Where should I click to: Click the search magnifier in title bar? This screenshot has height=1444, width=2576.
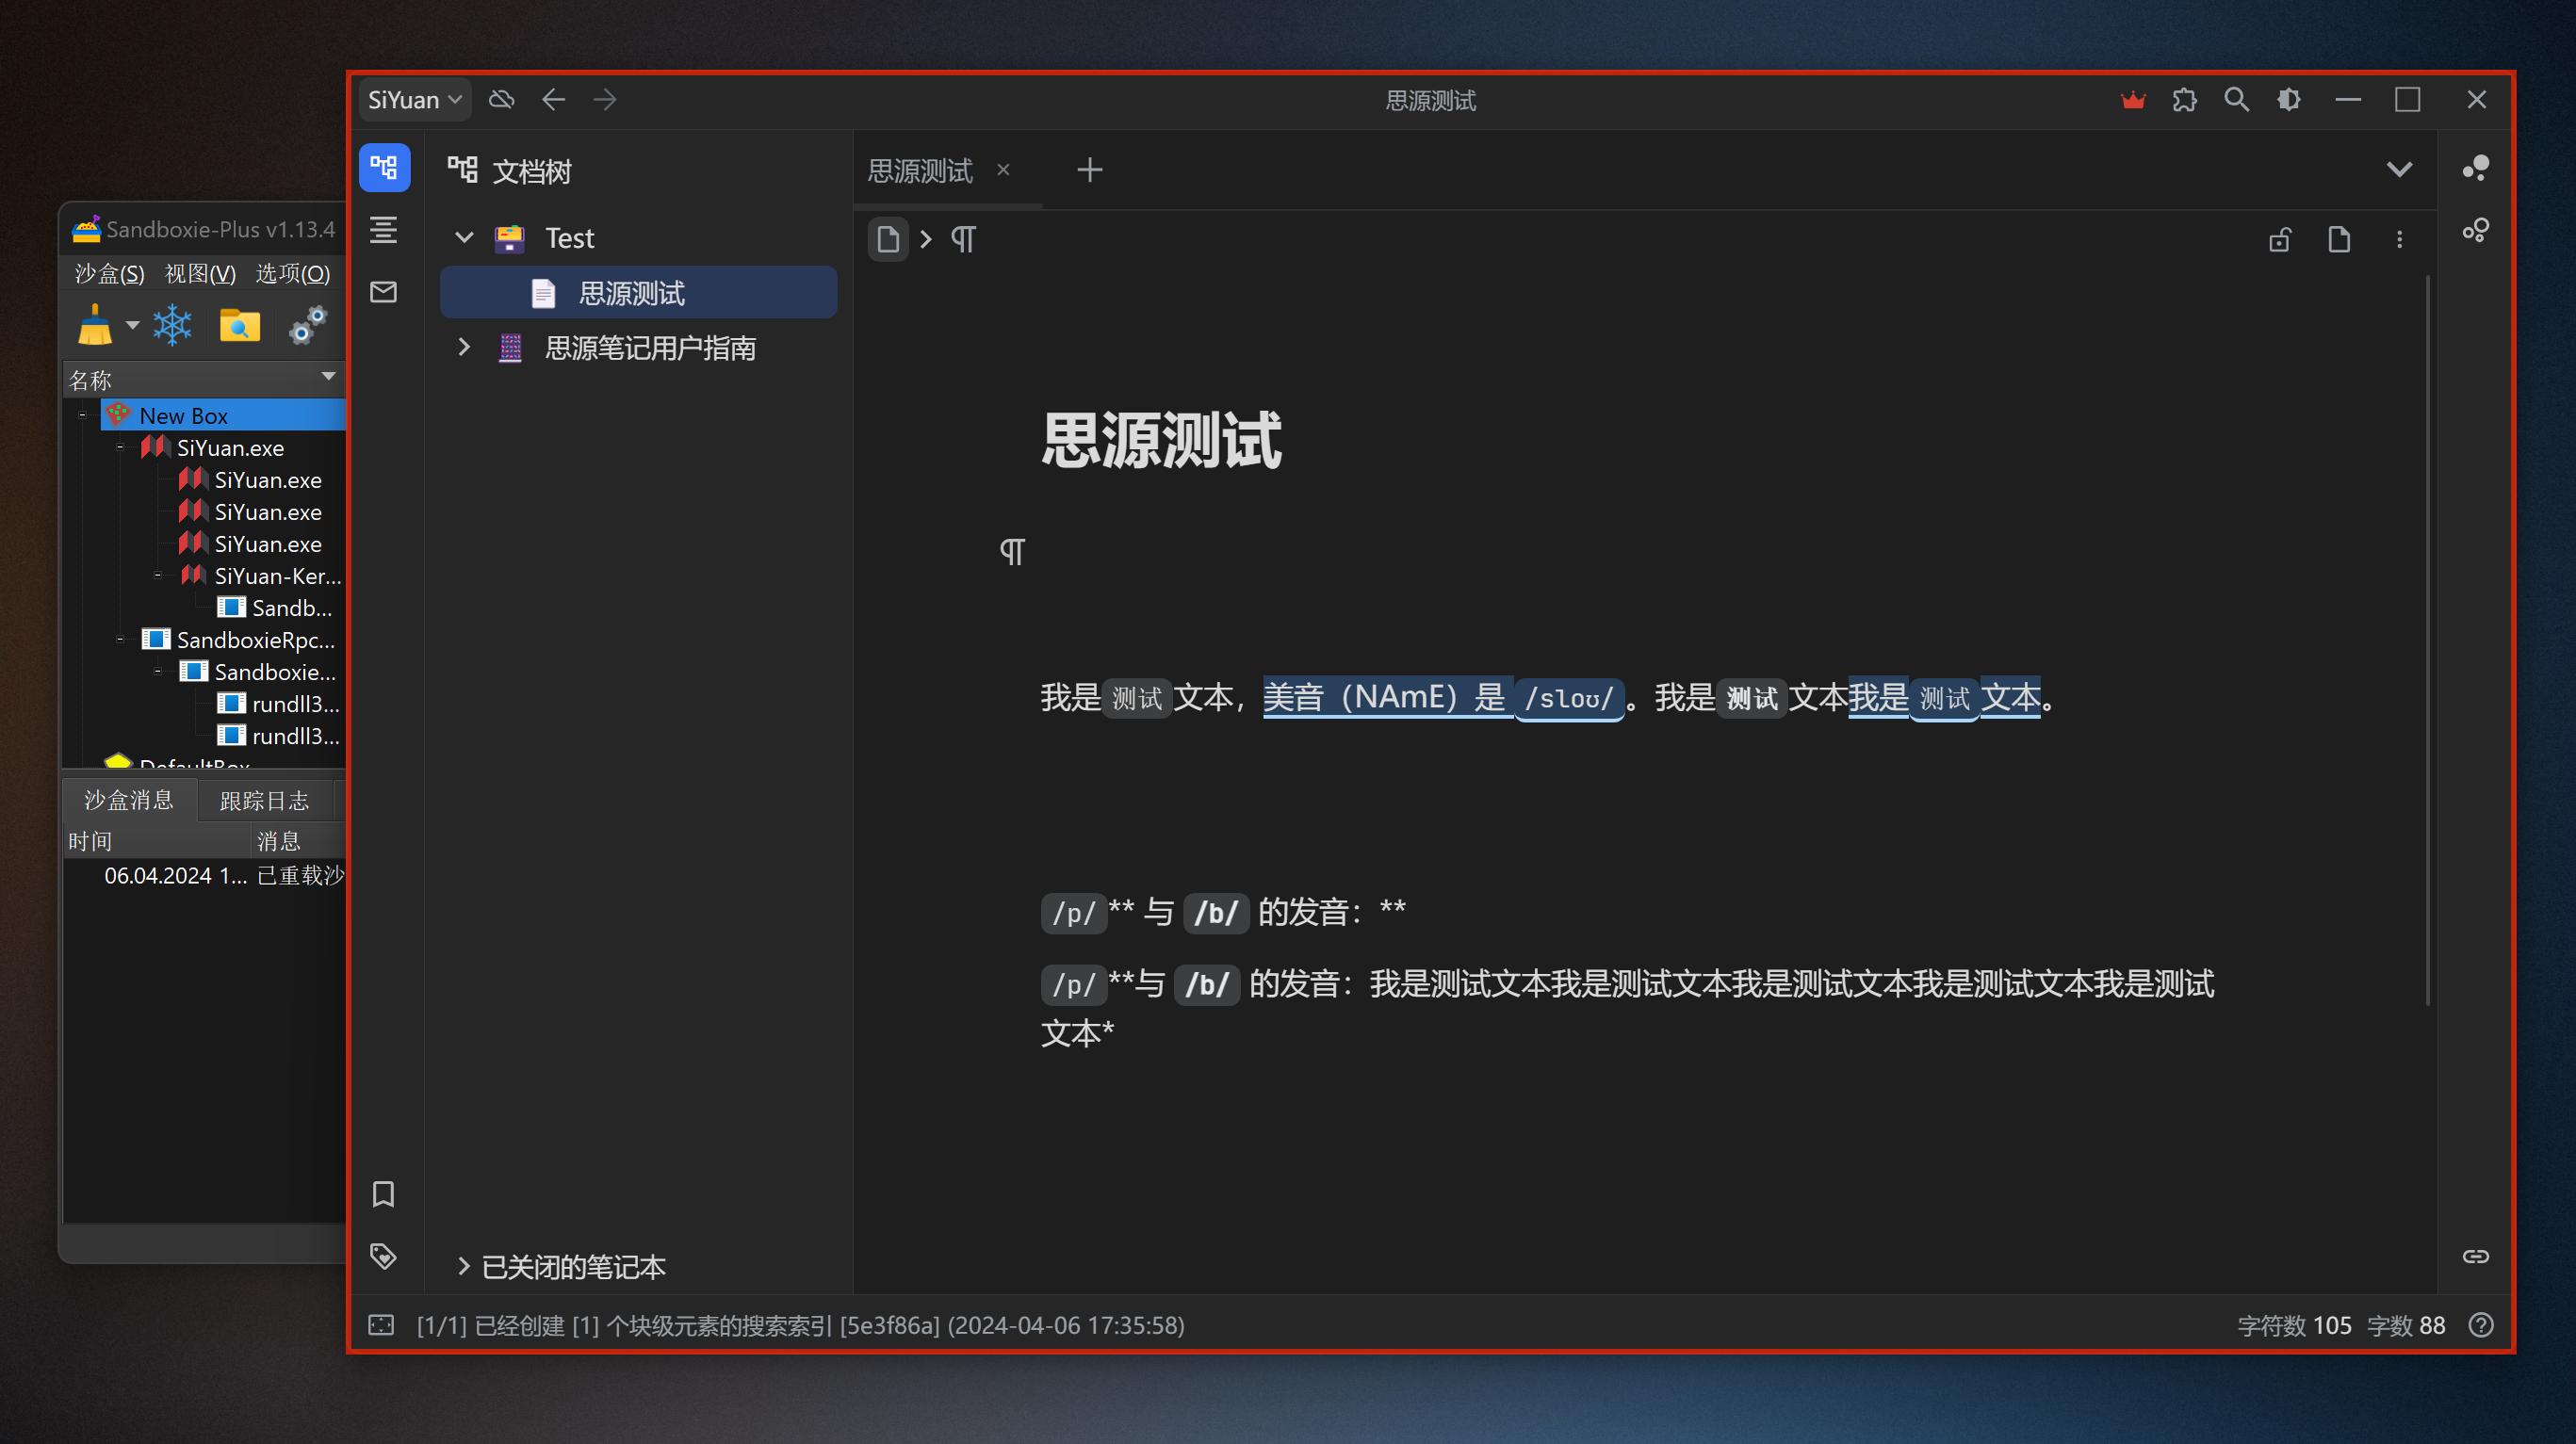click(2236, 100)
